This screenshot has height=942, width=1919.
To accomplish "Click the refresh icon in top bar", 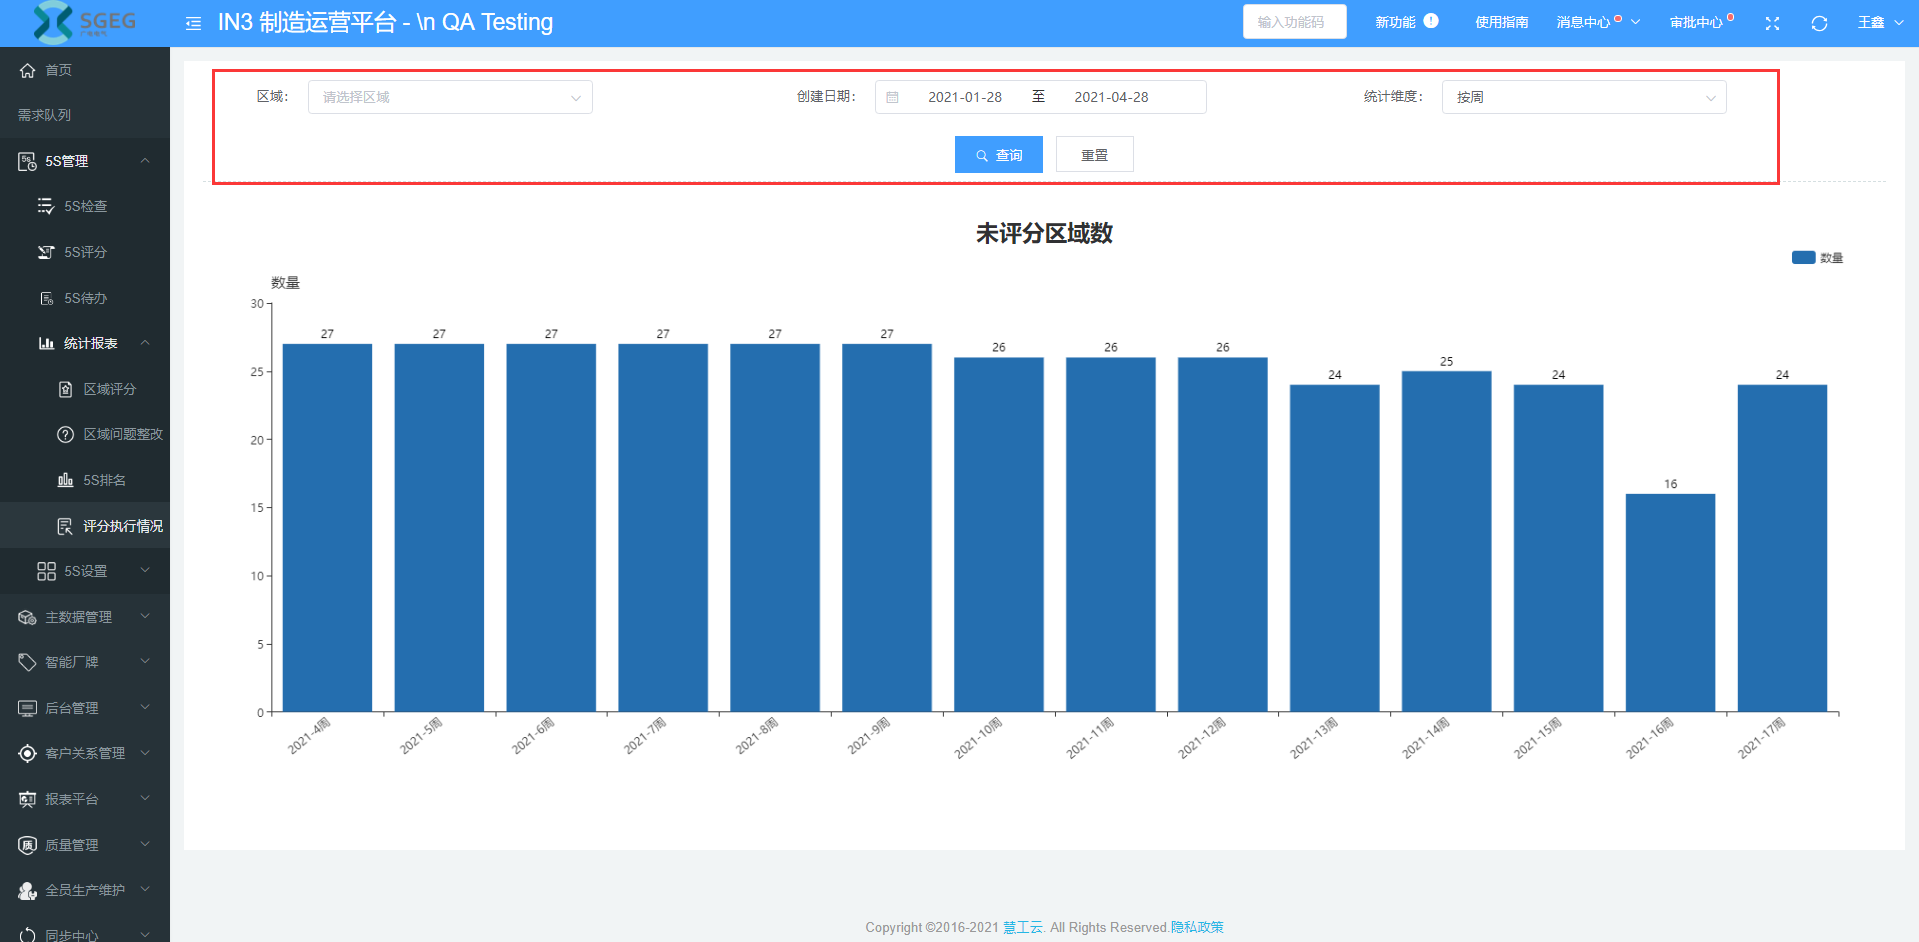I will 1819,23.
